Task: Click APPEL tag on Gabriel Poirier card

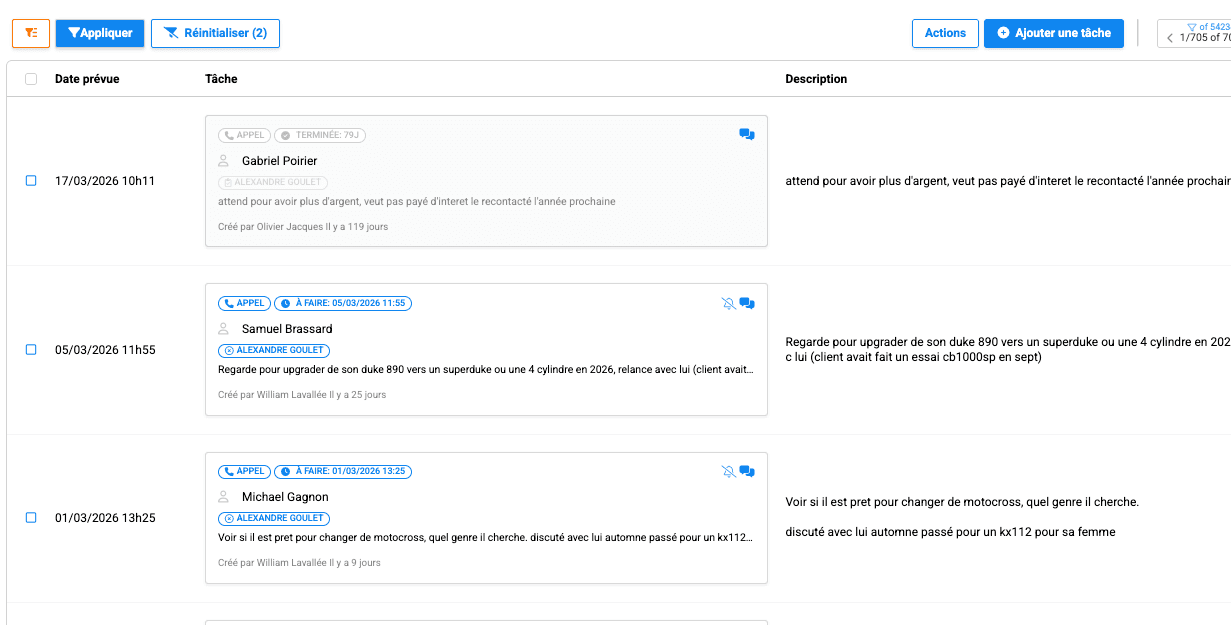Action: click(x=244, y=135)
